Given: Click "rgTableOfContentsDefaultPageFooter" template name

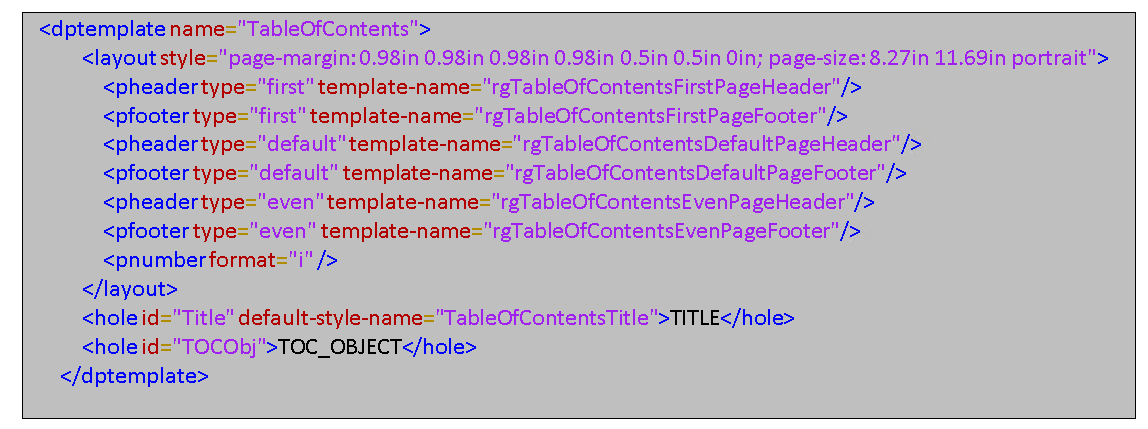Looking at the screenshot, I should coord(697,173).
